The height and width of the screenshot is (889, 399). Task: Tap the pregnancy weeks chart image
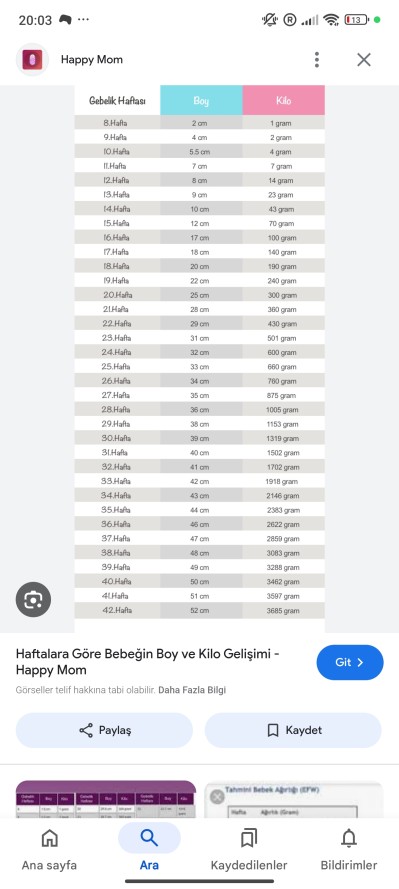click(x=200, y=359)
